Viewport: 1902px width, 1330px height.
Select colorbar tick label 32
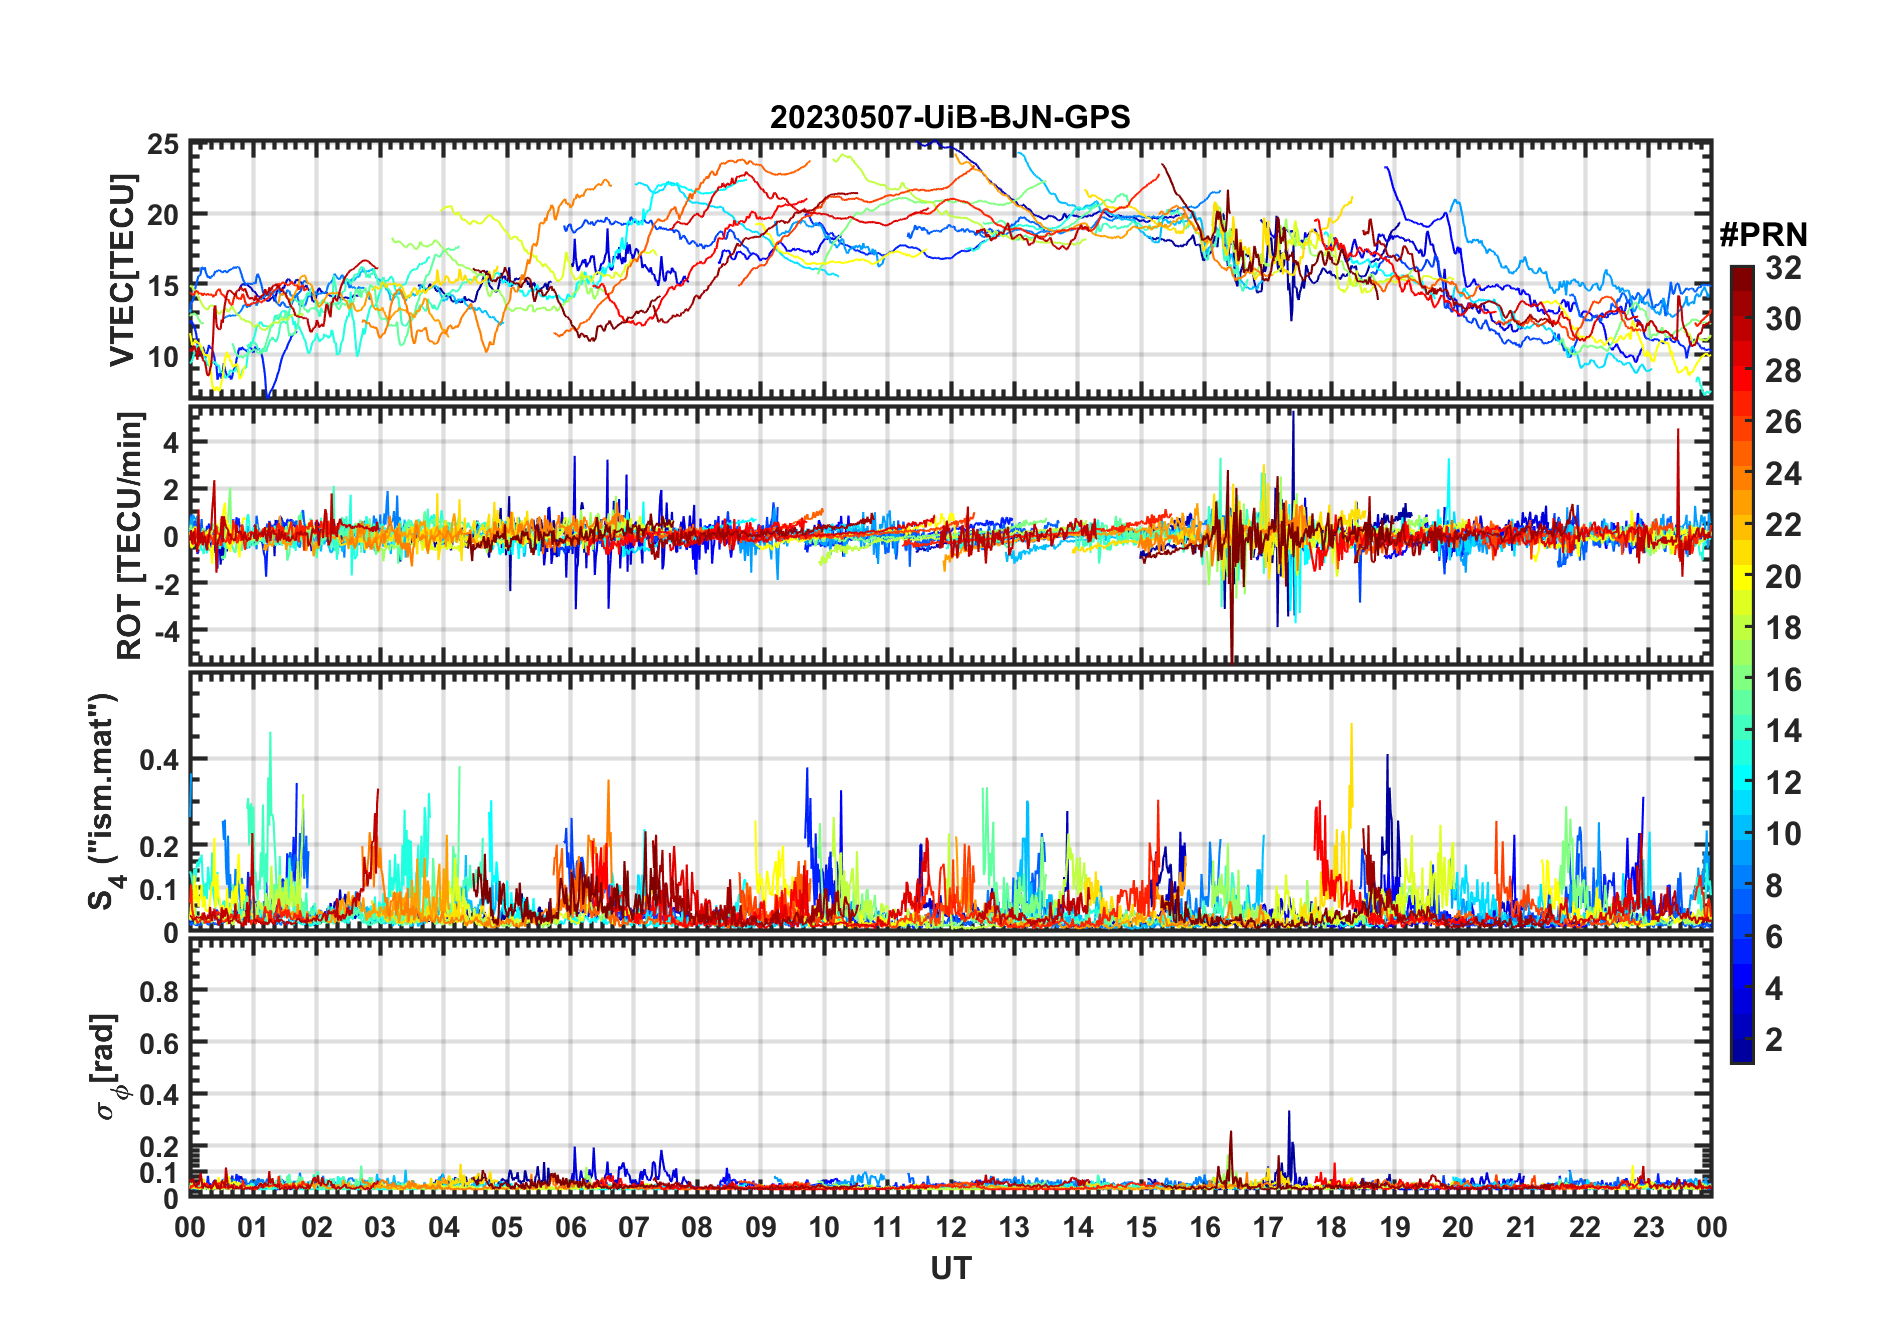(1783, 268)
